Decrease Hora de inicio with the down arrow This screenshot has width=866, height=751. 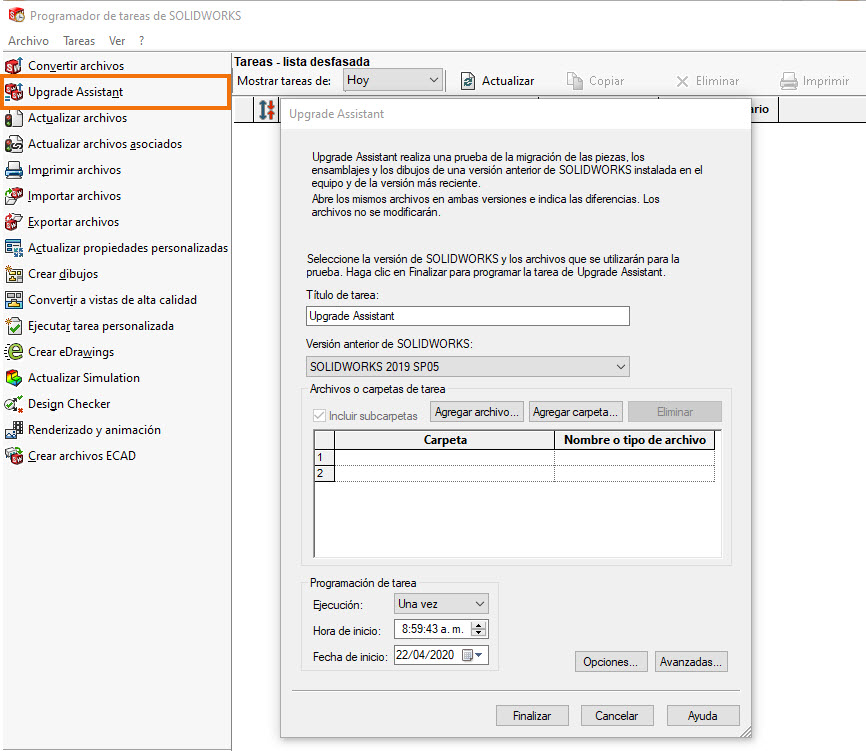pyautogui.click(x=479, y=633)
